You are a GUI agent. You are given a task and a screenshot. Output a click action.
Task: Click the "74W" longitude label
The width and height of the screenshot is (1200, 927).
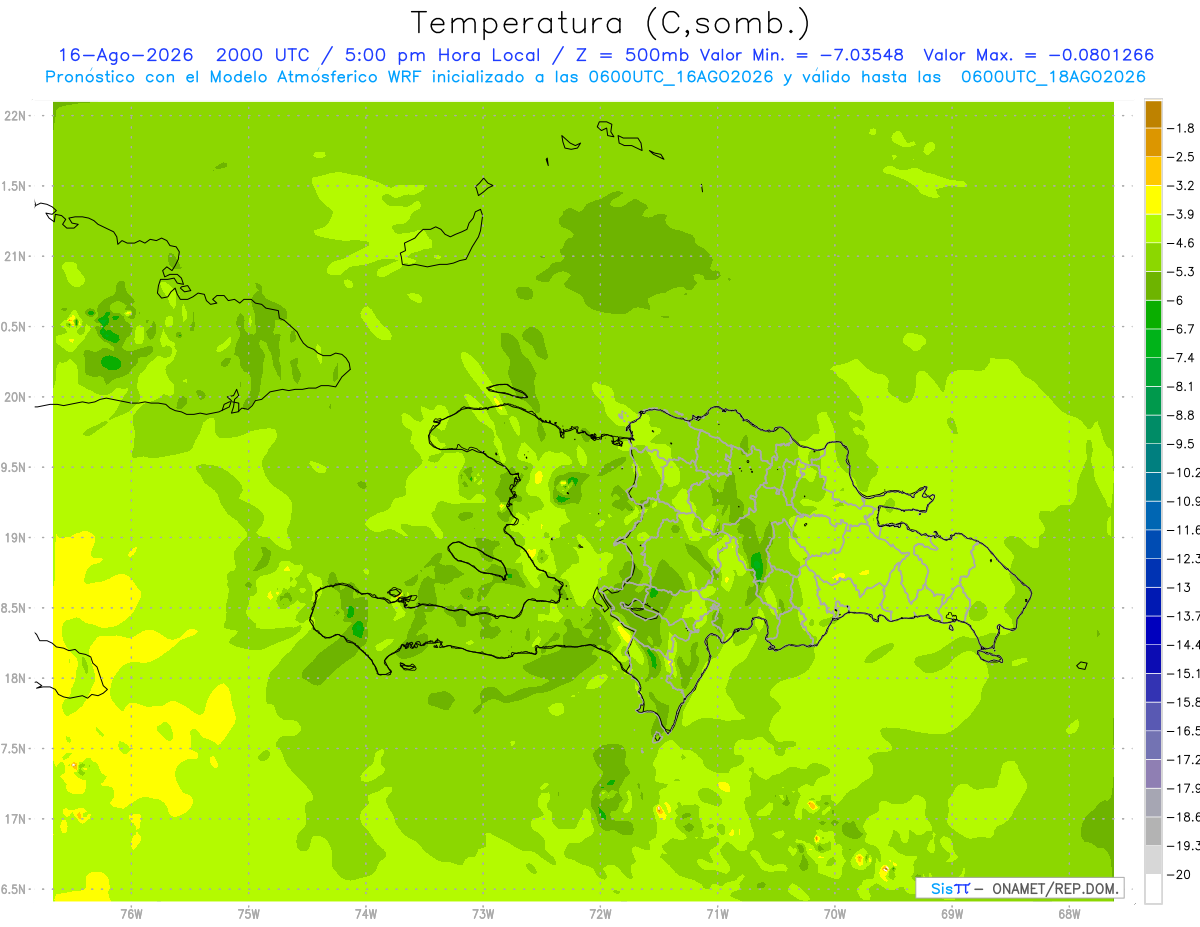pyautogui.click(x=366, y=913)
